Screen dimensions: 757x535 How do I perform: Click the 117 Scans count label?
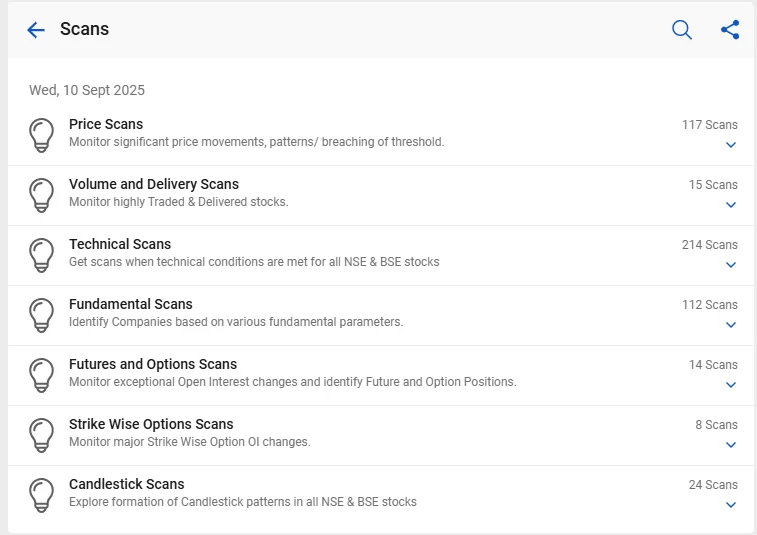pyautogui.click(x=710, y=125)
